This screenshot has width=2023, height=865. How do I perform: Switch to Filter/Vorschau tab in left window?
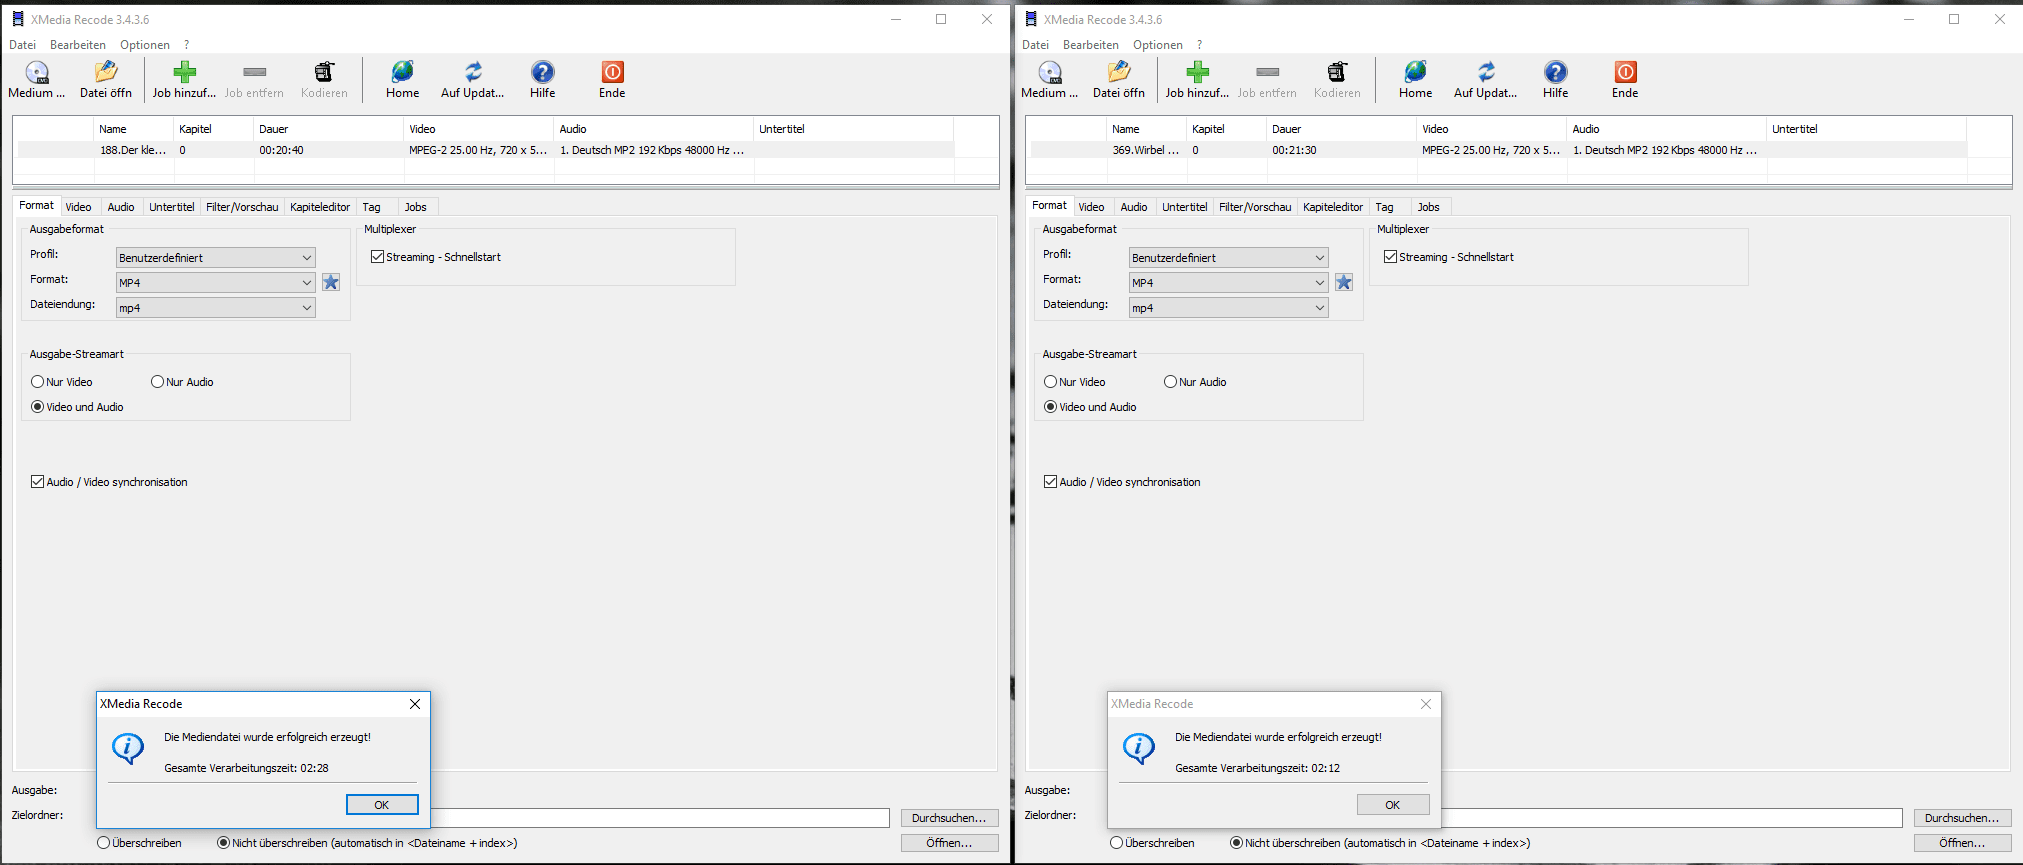coord(242,207)
